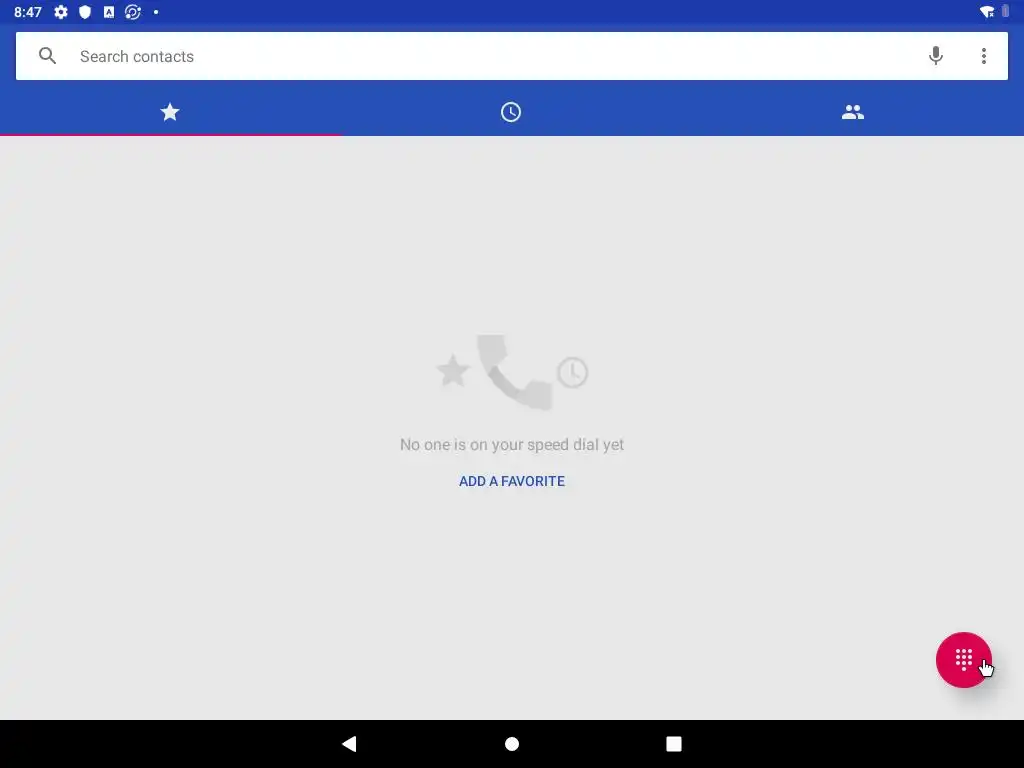Tap the Wi-Fi signal icon in status bar
The width and height of the screenshot is (1024, 768).
[987, 12]
